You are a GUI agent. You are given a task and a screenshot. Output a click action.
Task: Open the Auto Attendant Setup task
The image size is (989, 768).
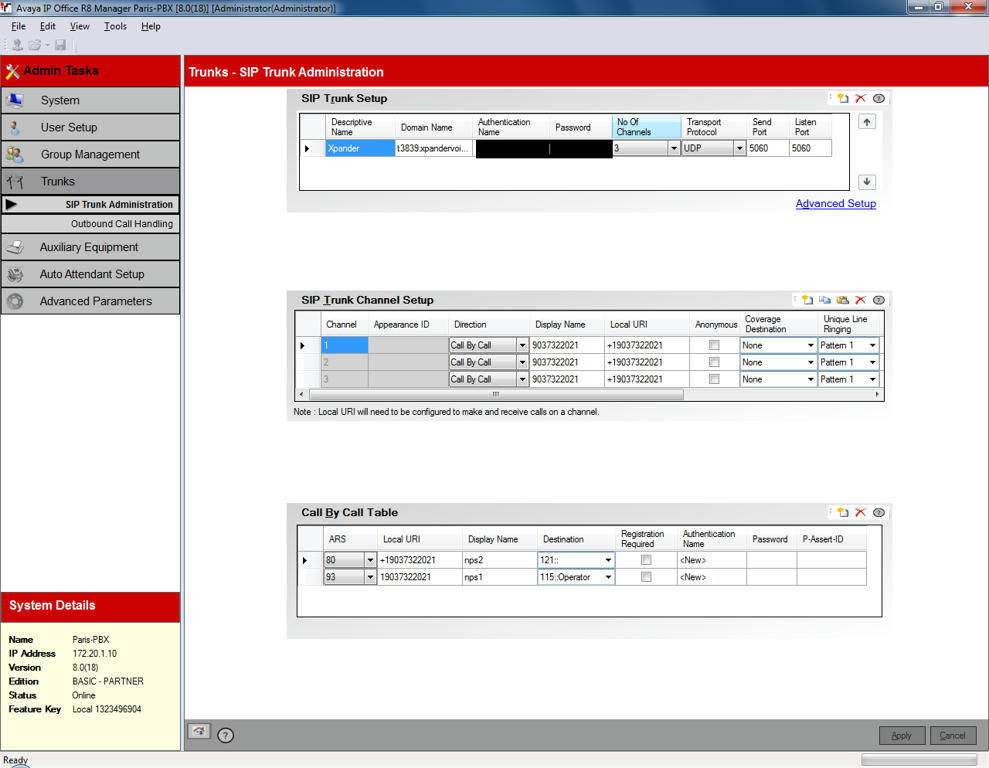90,274
